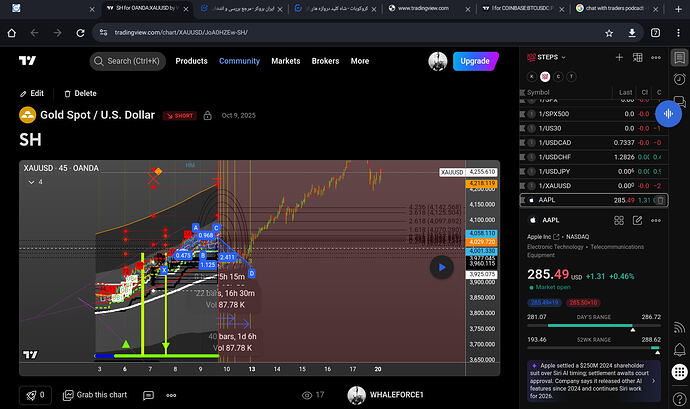Select the K watchlist circle
Image resolution: width=690 pixels, height=409 pixels.
pos(532,77)
